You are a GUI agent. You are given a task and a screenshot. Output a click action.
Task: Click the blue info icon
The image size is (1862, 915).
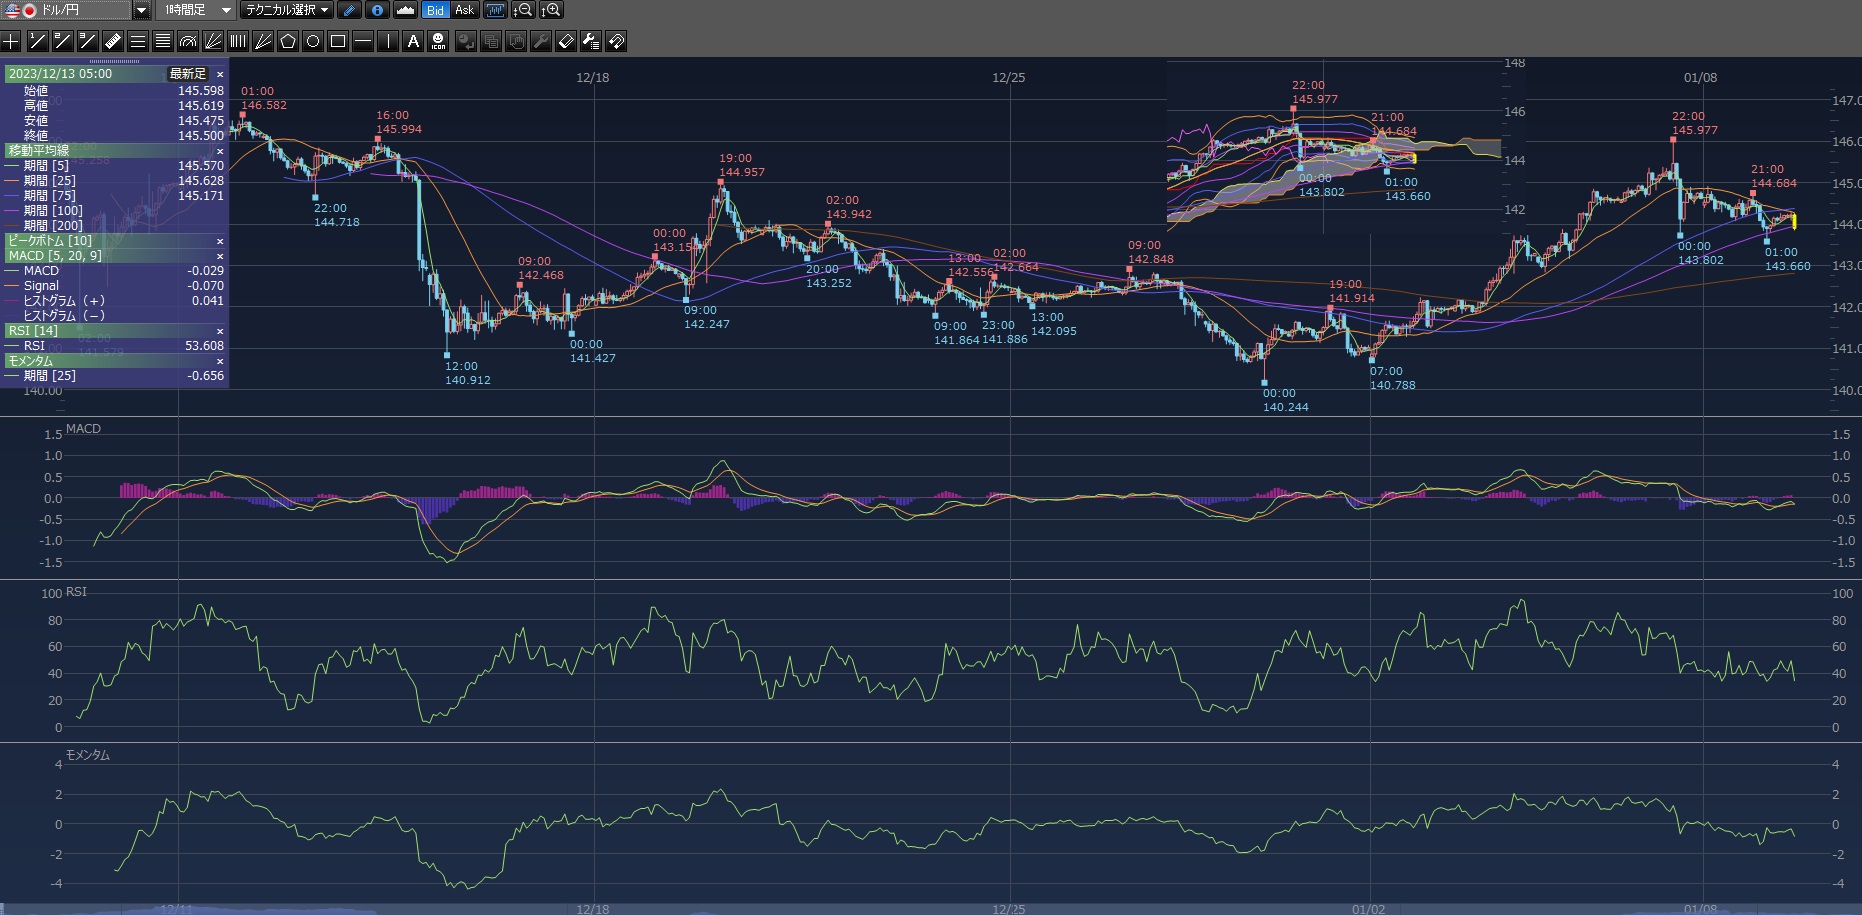point(377,10)
